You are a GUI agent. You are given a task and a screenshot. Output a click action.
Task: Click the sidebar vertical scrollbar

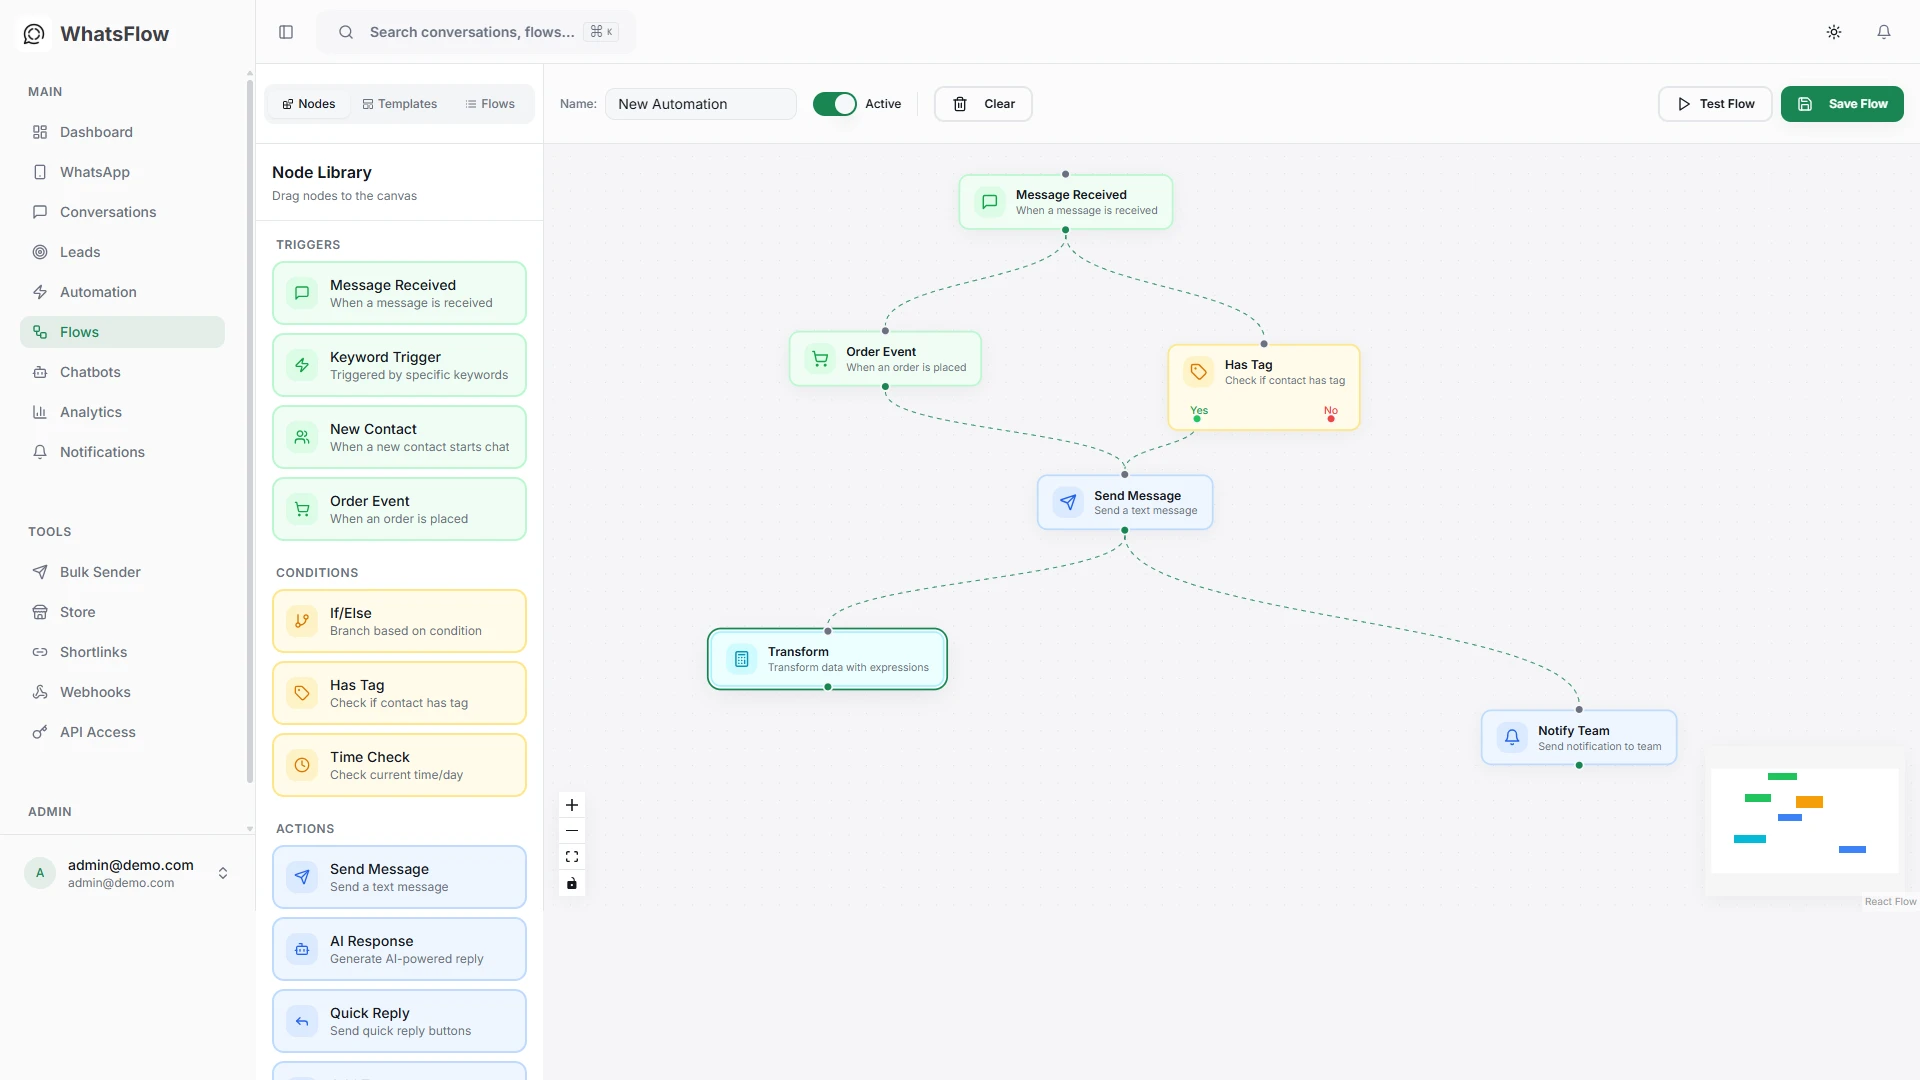(x=249, y=430)
